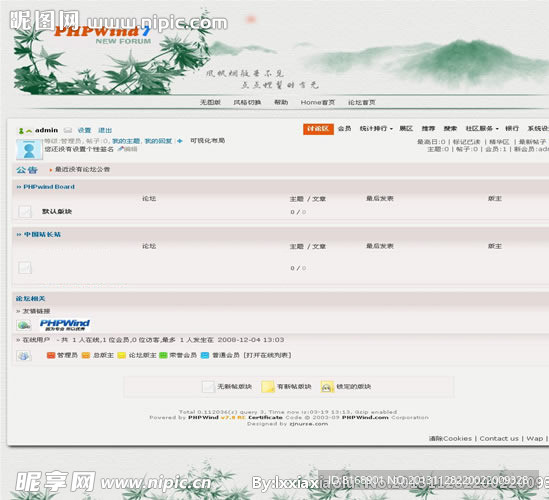Viewport: 549px width, 500px height.
Task: Click the 锁定的版块 legend icon
Action: [x=327, y=387]
